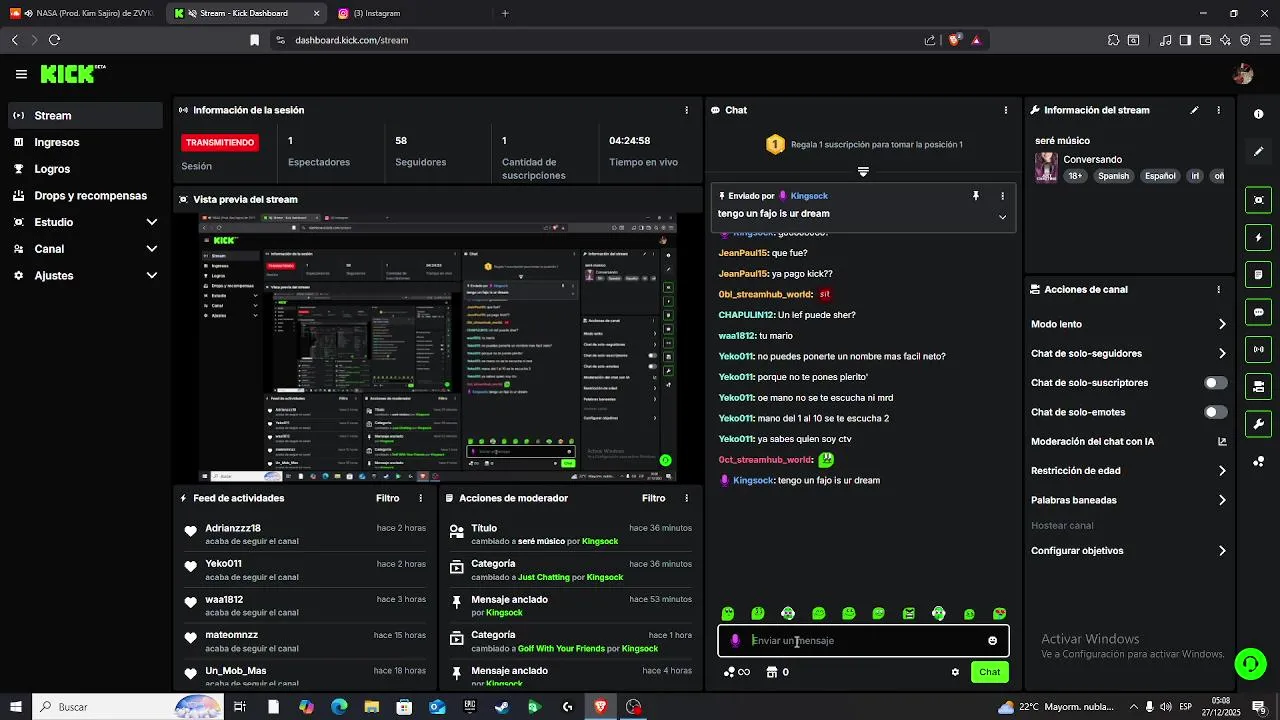Toggle the stream preview widget icon in right rail
Viewport: 1280px width, 720px height.
tap(1258, 200)
